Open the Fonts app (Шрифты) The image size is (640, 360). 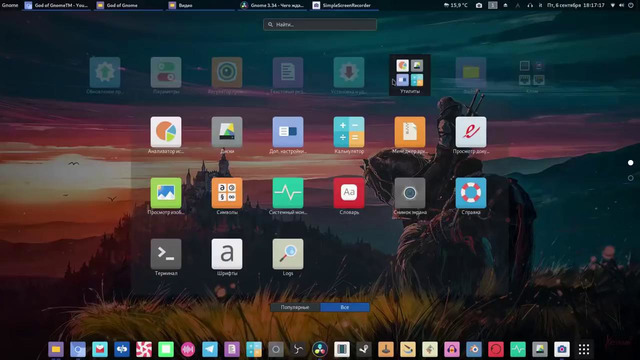coord(227,254)
